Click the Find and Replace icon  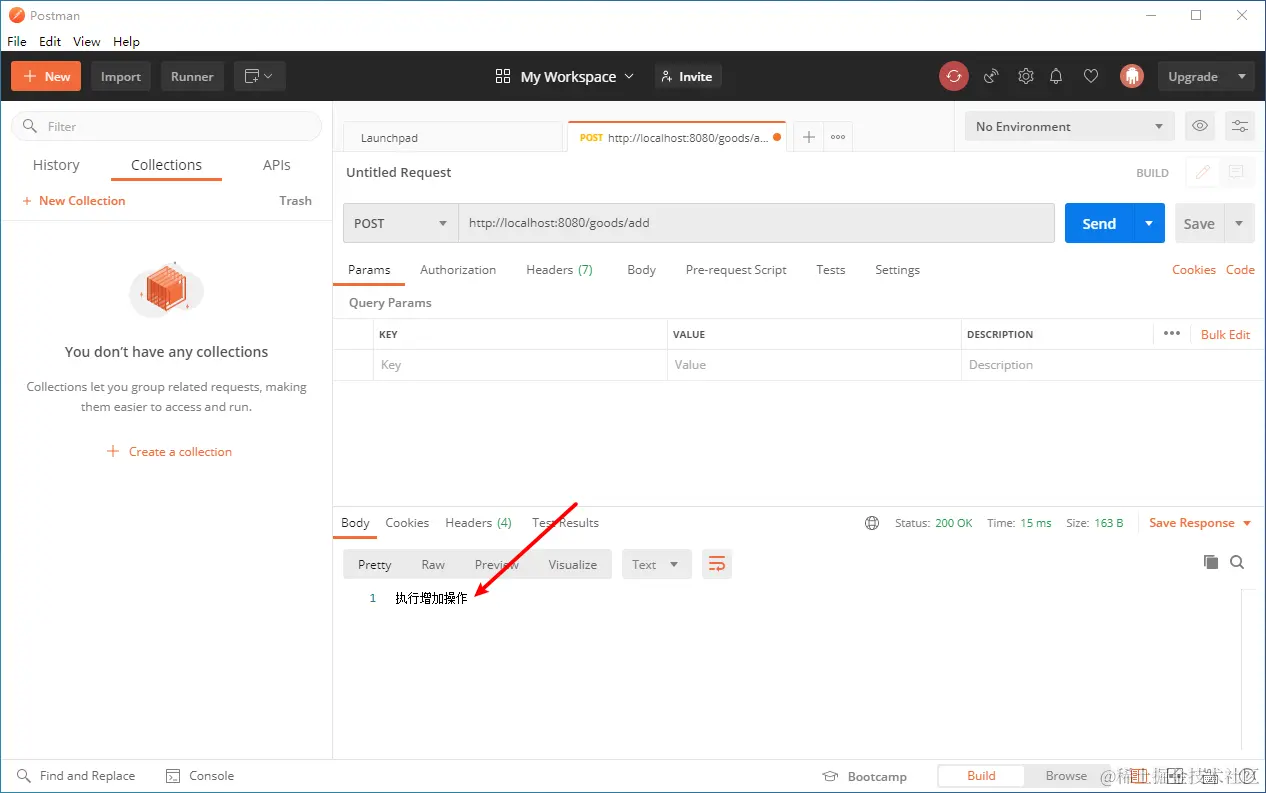(24, 776)
